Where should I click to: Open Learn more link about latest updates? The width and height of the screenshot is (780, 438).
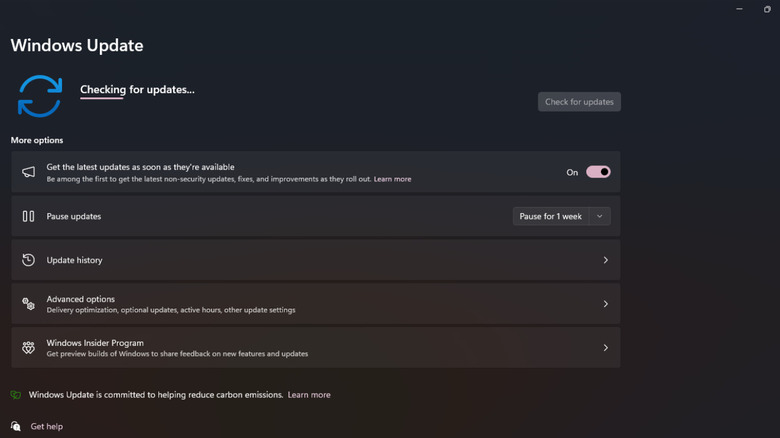click(x=392, y=179)
